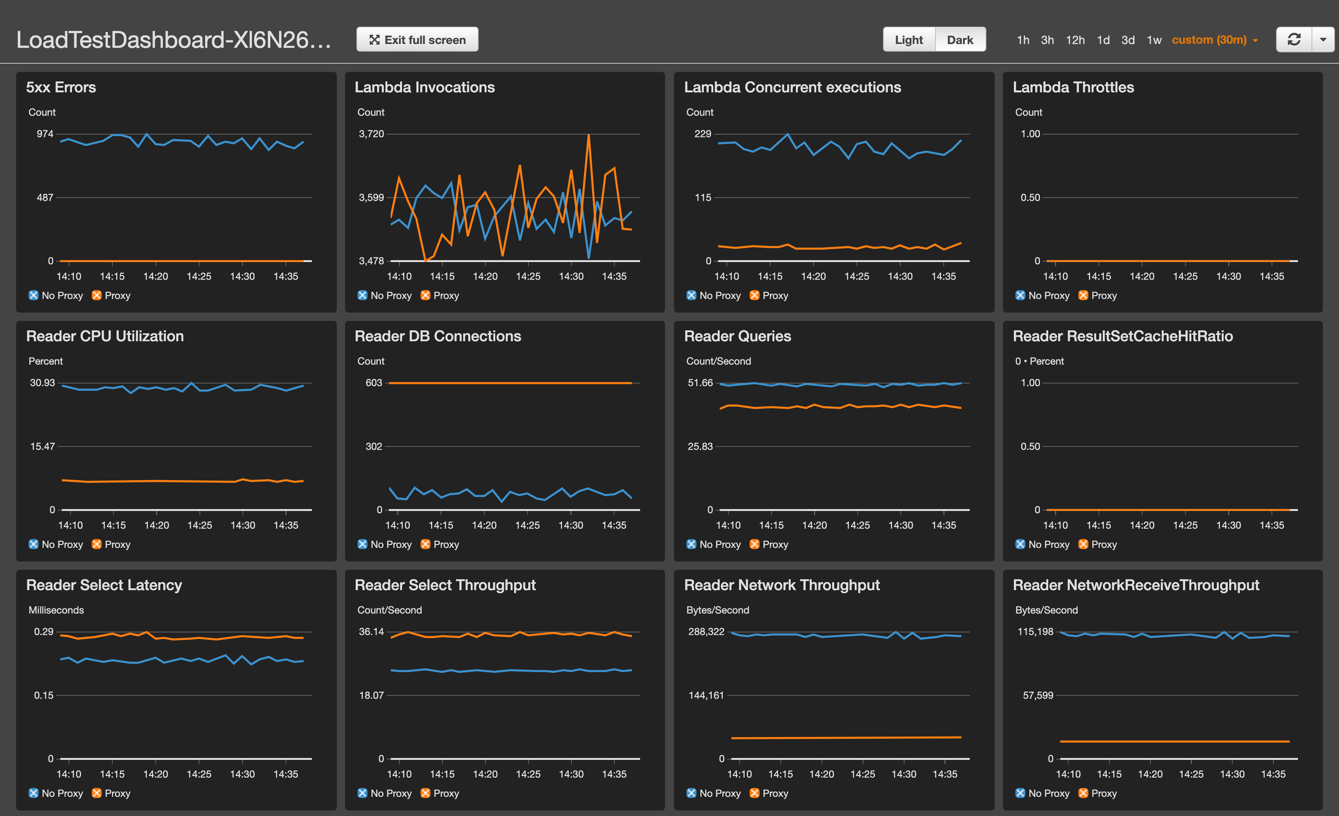Screen dimensions: 1339x816
Task: Set time range to 12h
Action: coord(1075,40)
